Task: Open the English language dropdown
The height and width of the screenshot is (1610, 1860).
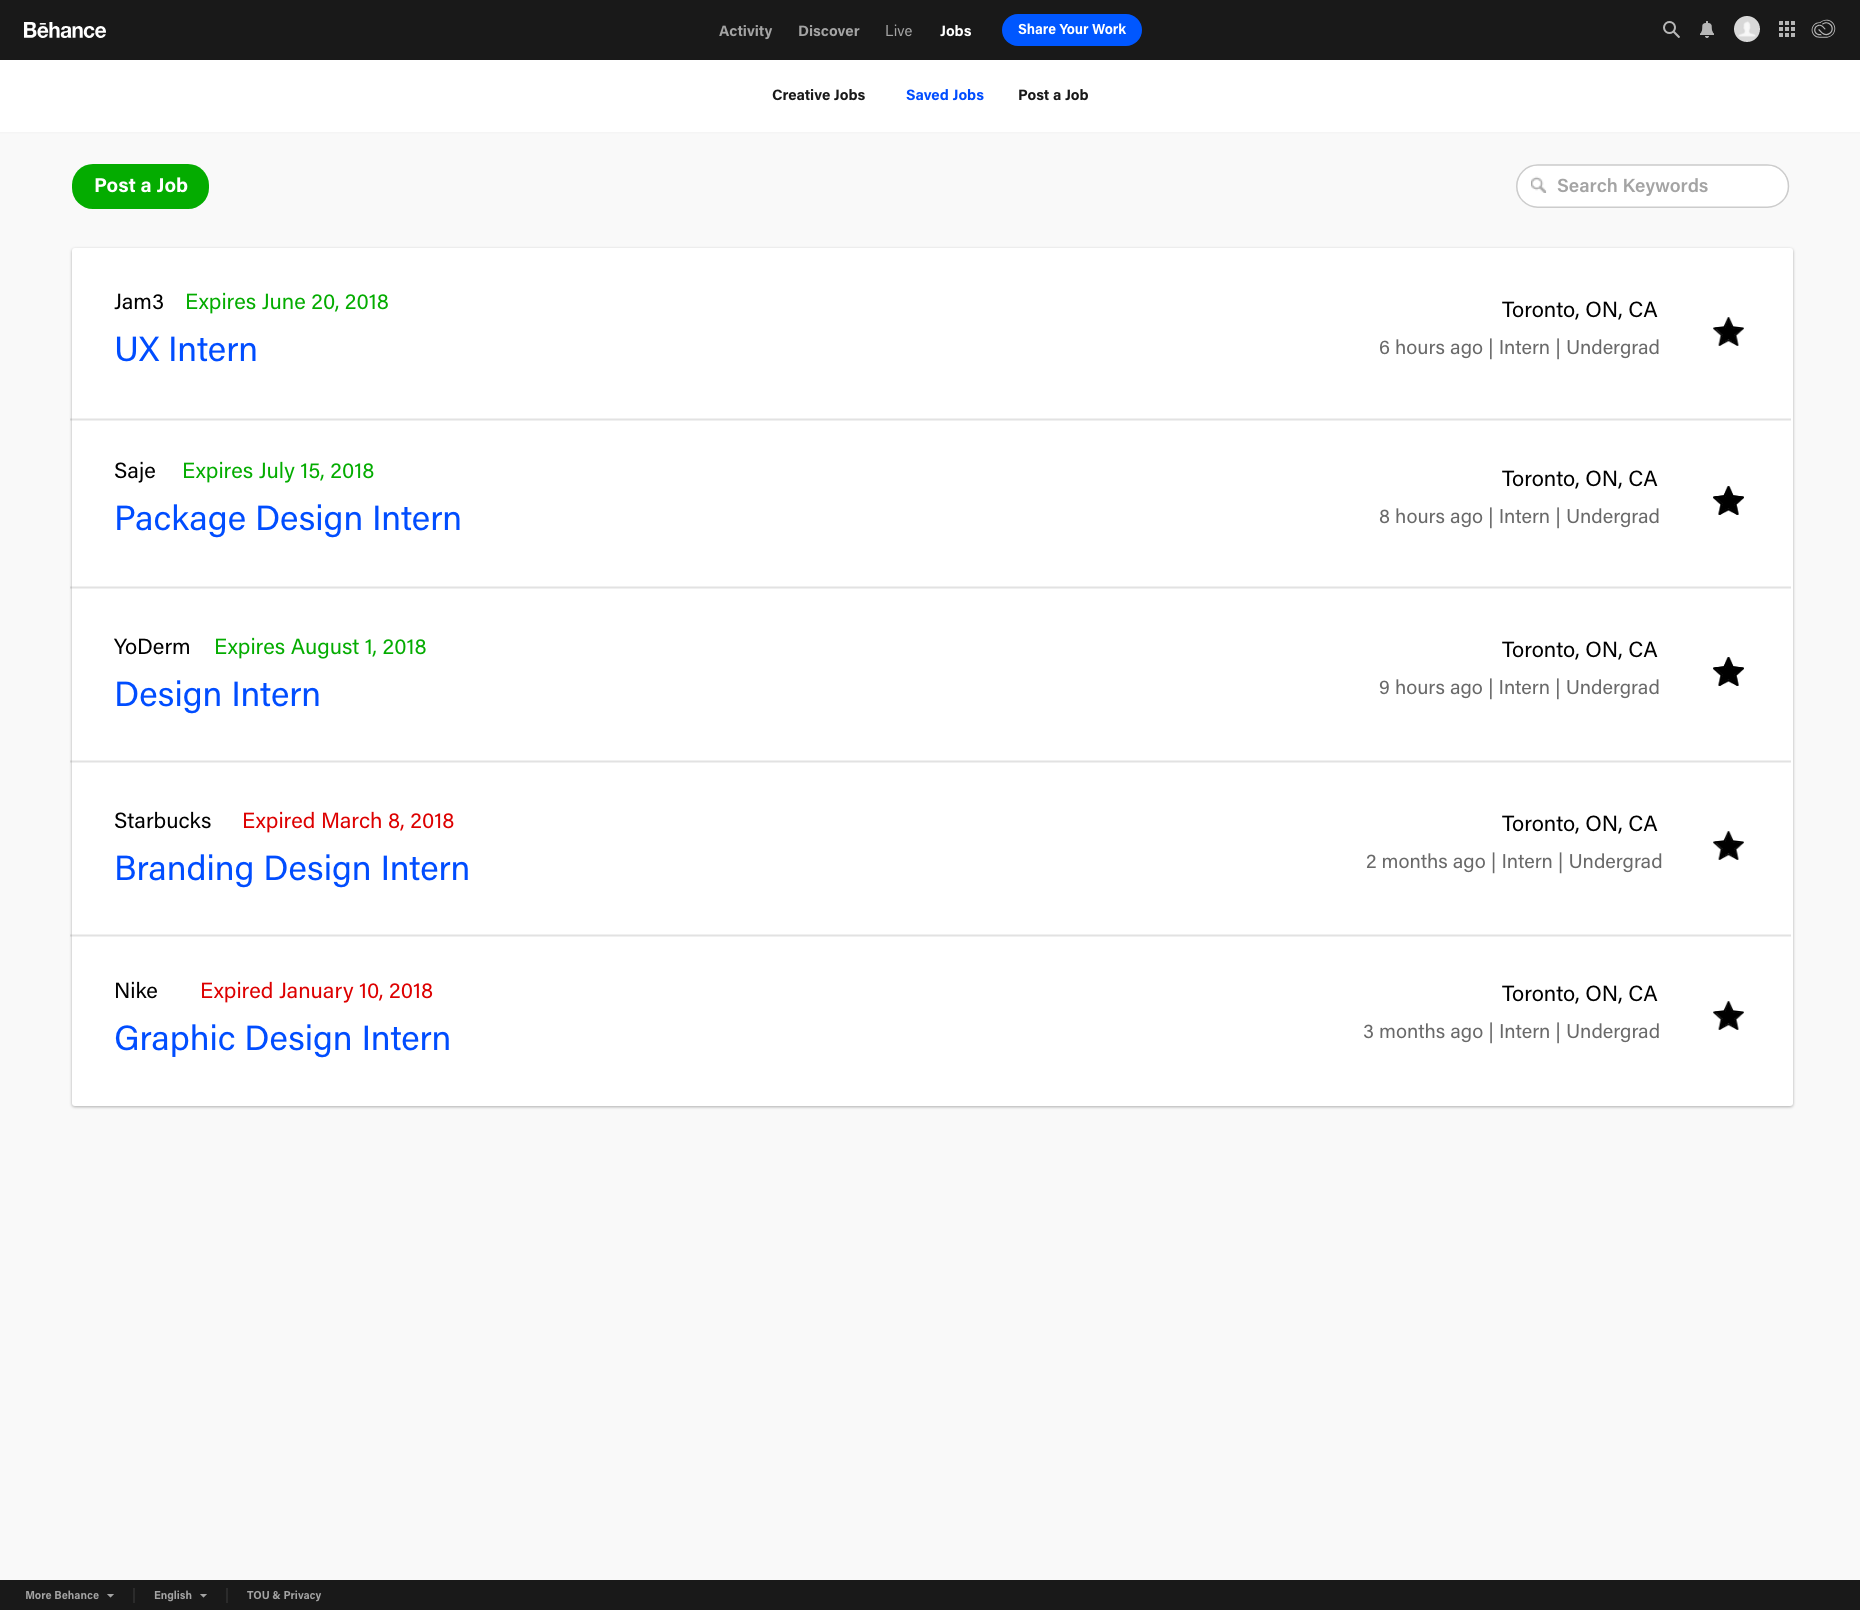Action: (x=180, y=1595)
